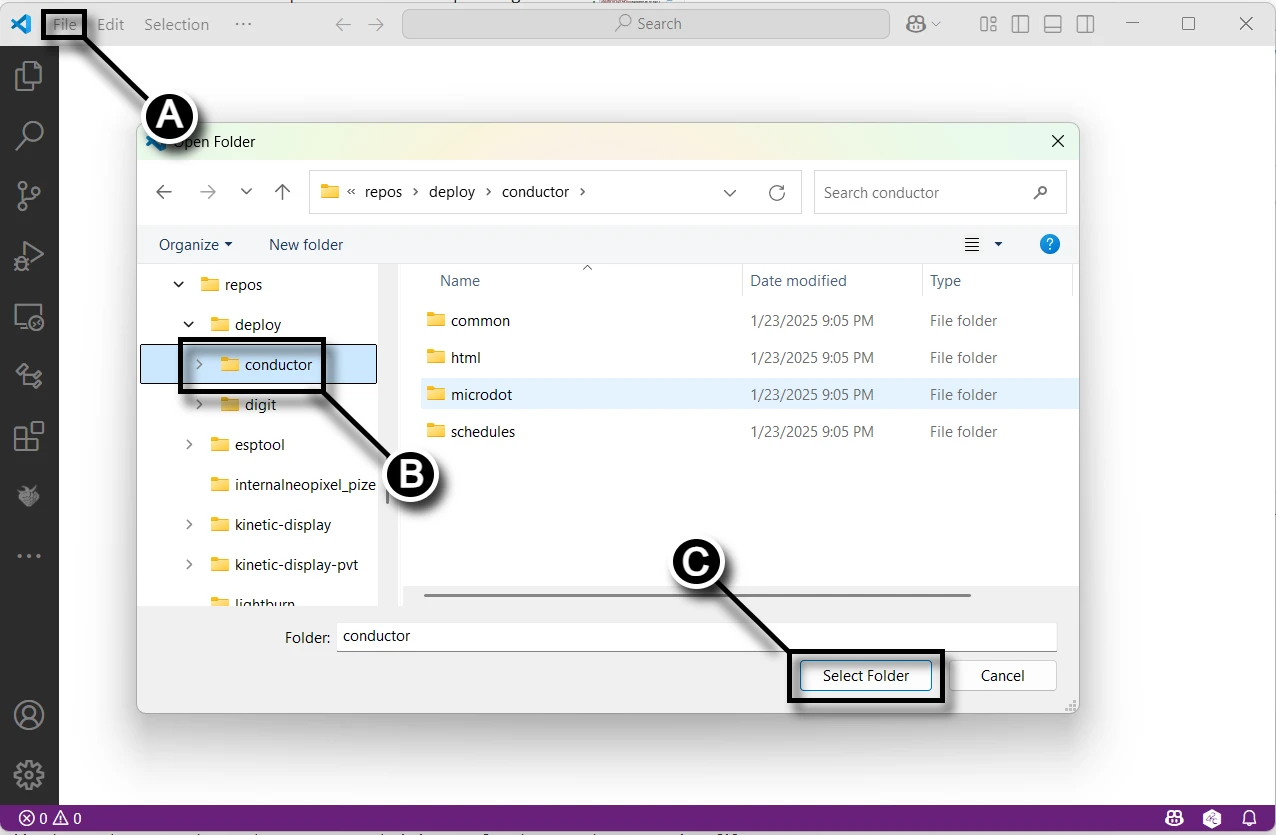Image resolution: width=1276 pixels, height=835 pixels.
Task: Go forward in VS Code navigation history
Action: click(x=376, y=24)
